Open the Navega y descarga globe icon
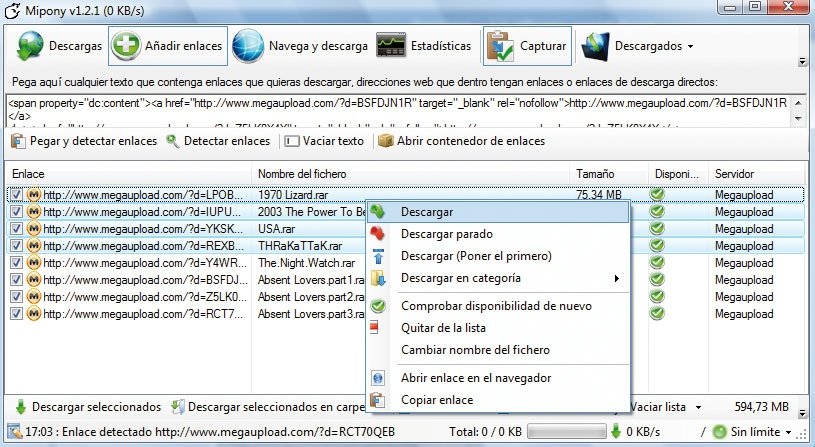Image resolution: width=815 pixels, height=447 pixels. point(248,46)
